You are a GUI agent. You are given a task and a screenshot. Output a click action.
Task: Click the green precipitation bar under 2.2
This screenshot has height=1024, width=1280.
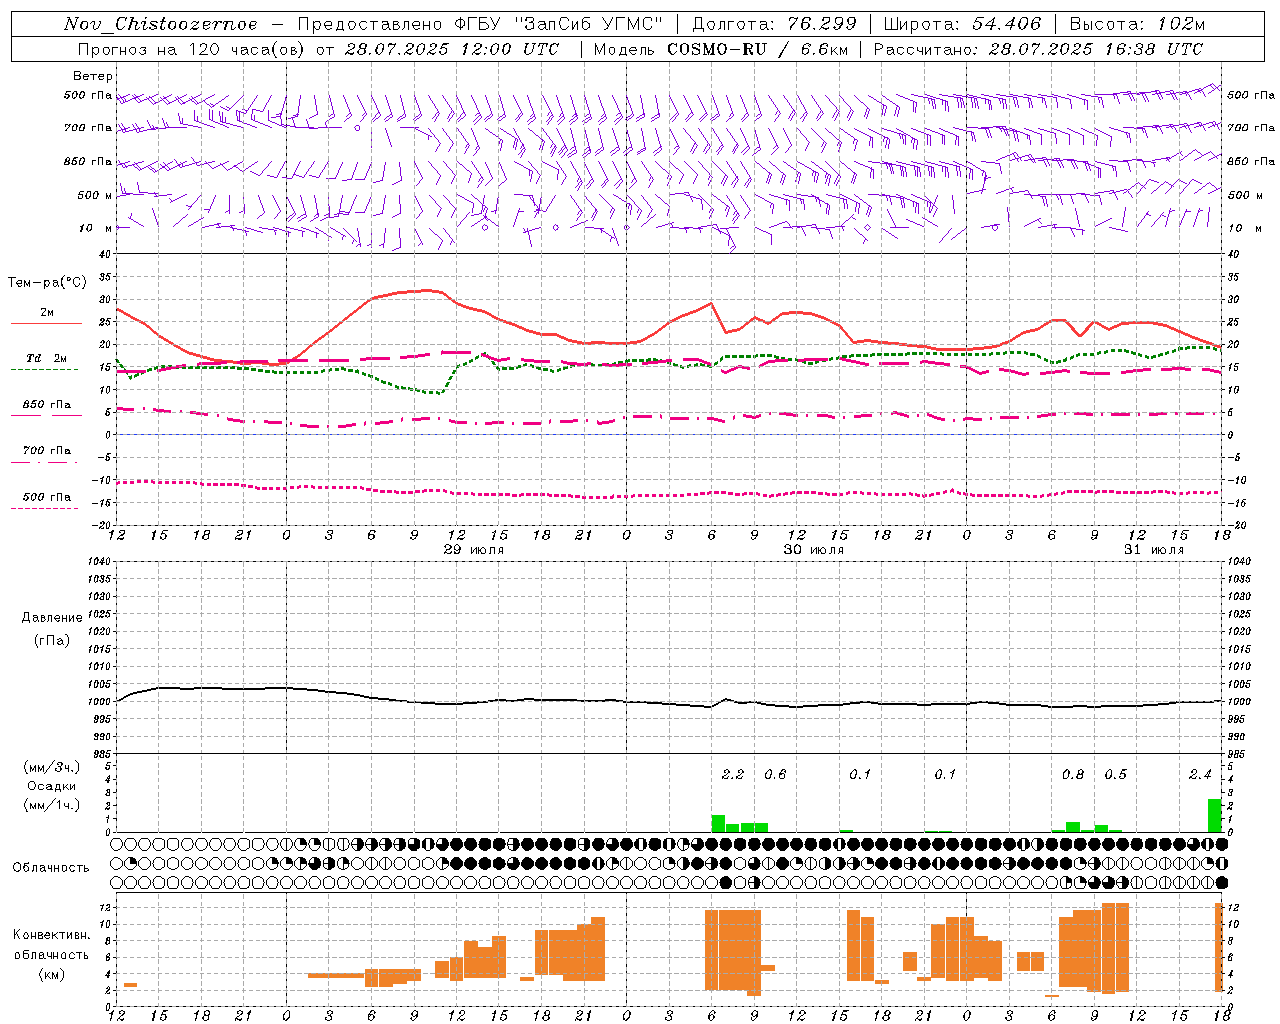(718, 823)
